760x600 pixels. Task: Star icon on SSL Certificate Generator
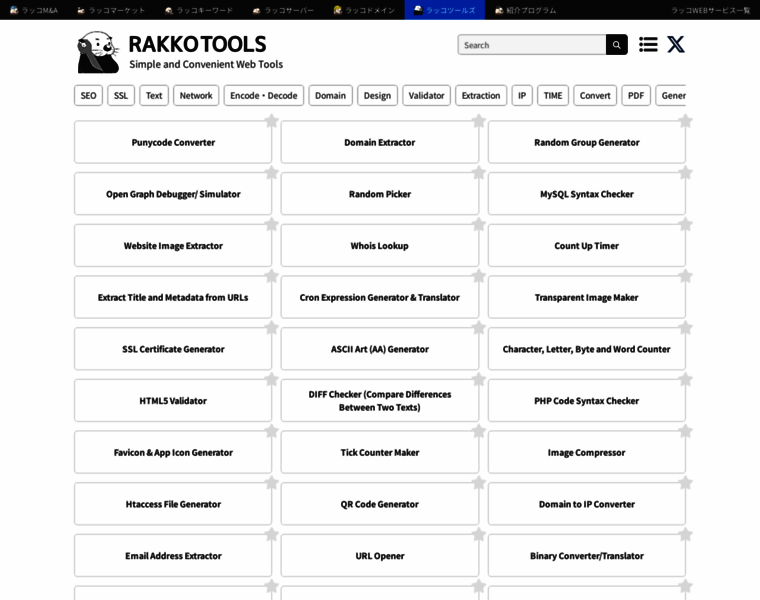point(271,328)
